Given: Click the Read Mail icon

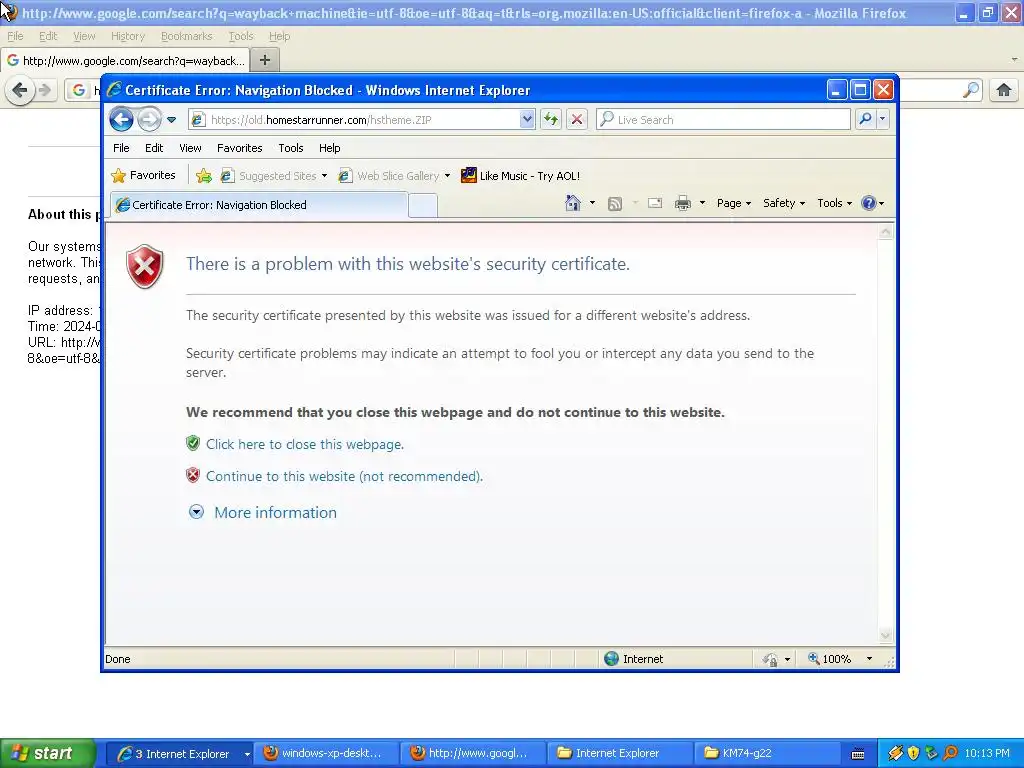Looking at the screenshot, I should point(655,203).
